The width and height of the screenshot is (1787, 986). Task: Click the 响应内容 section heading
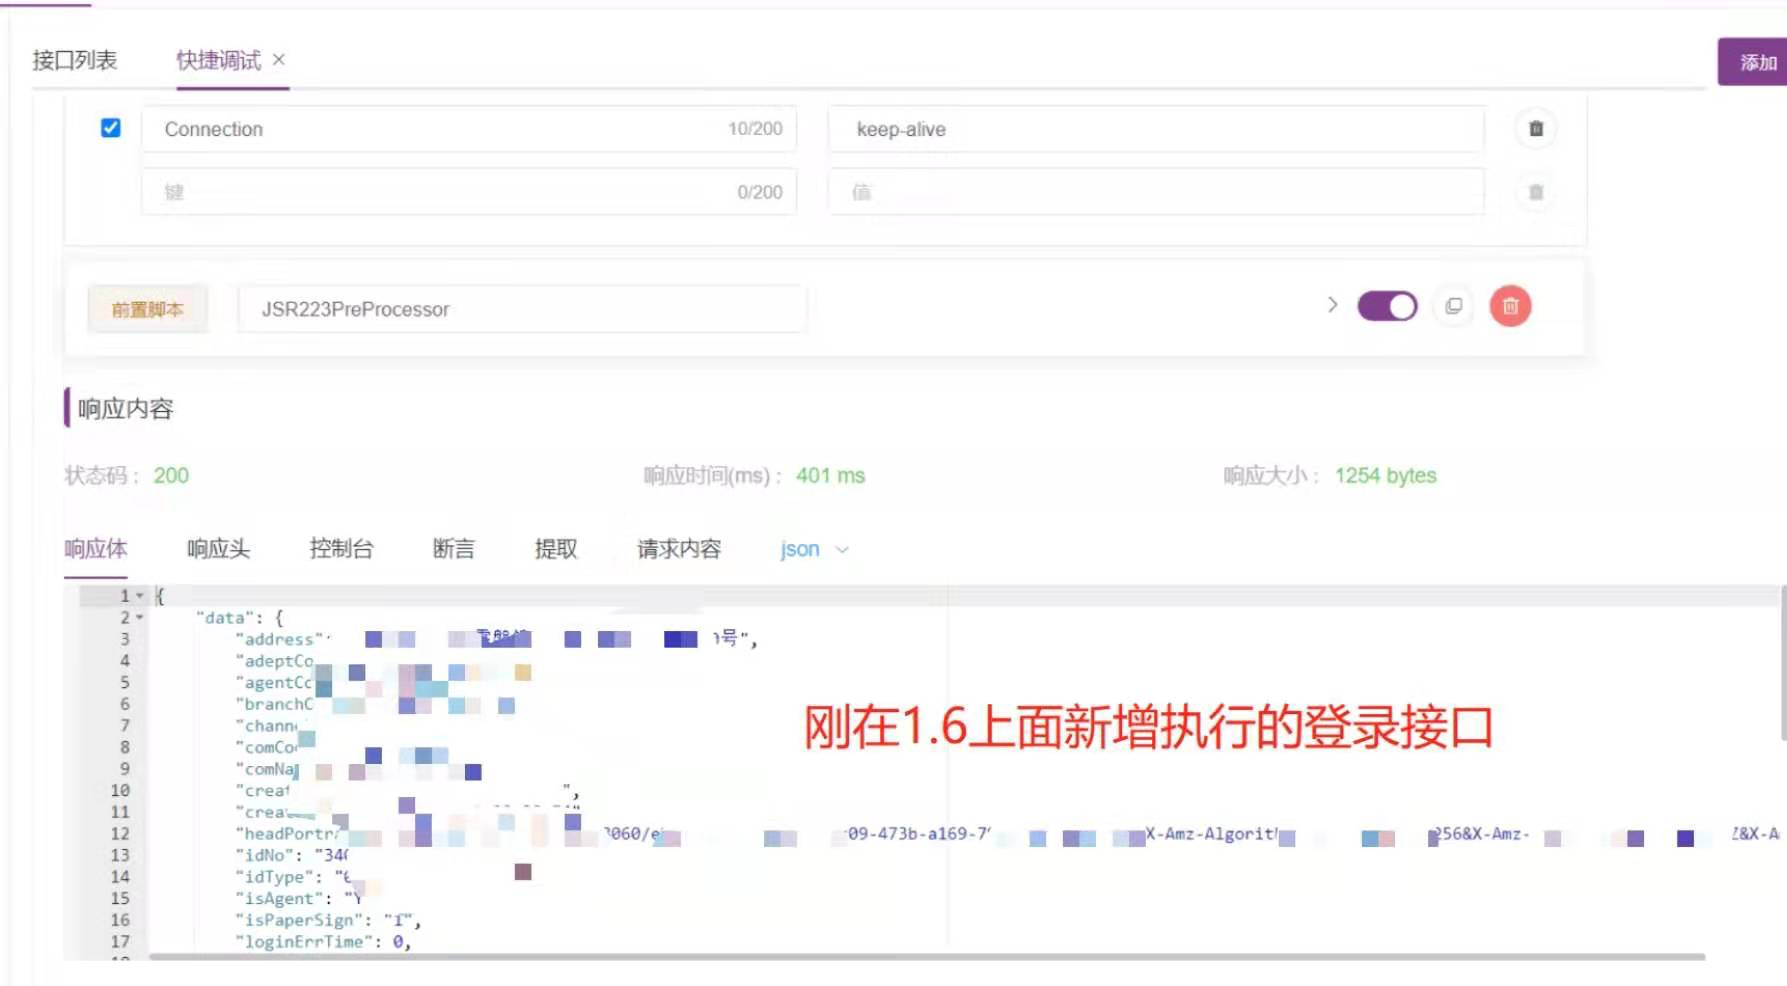click(125, 409)
